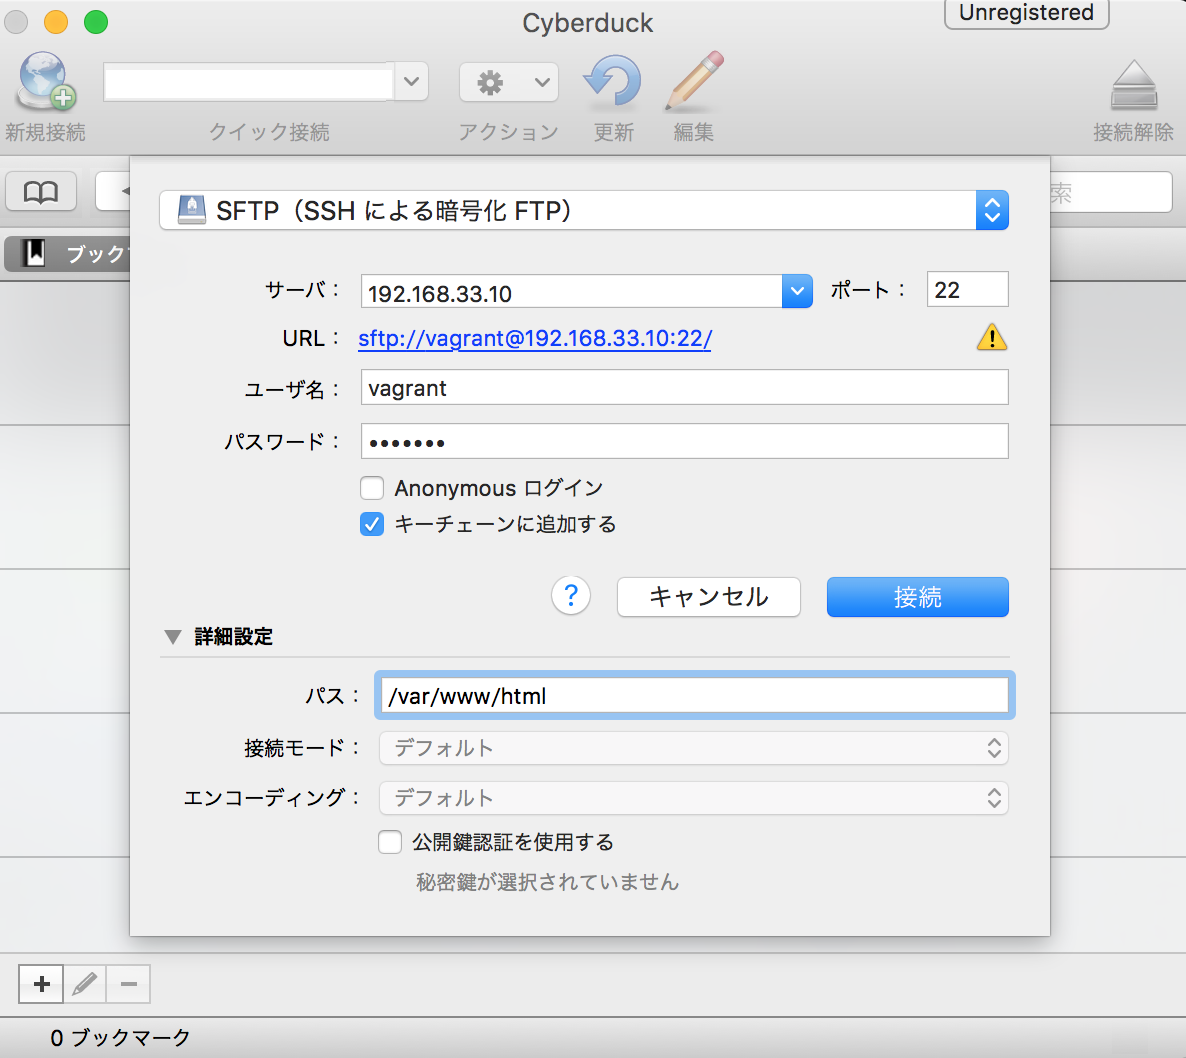Click the port field showing 22

967,289
